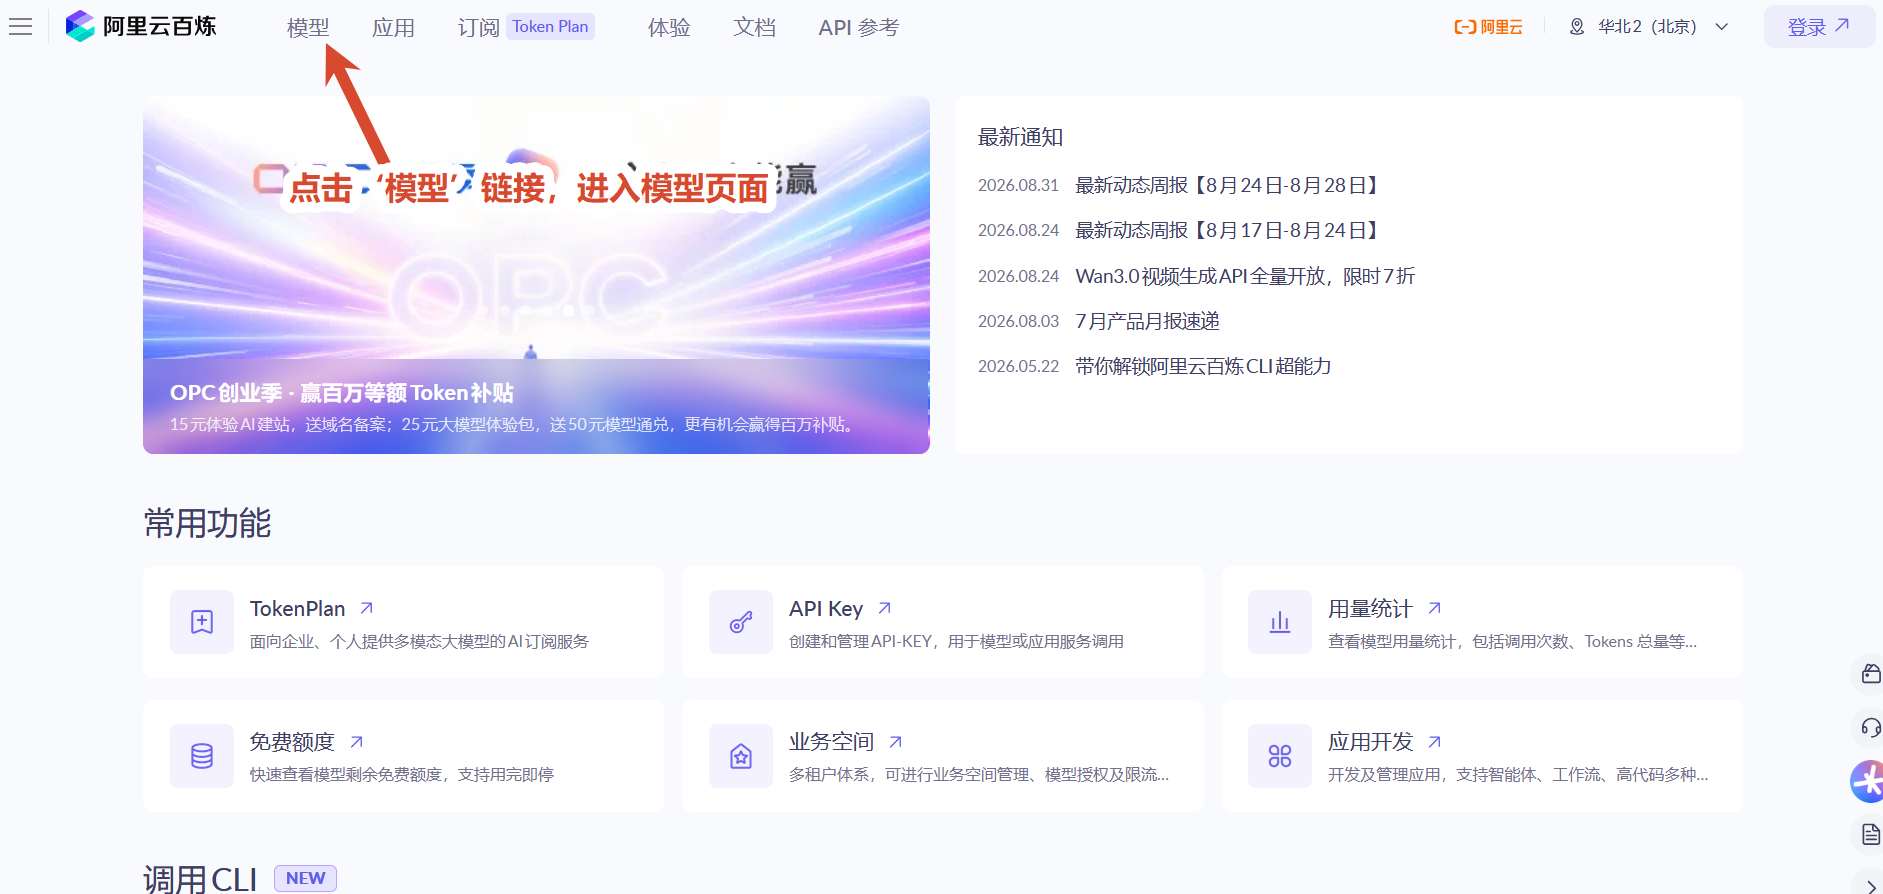Open 带你解锁阿里云百炼CLI超能力 notice

point(1203,366)
